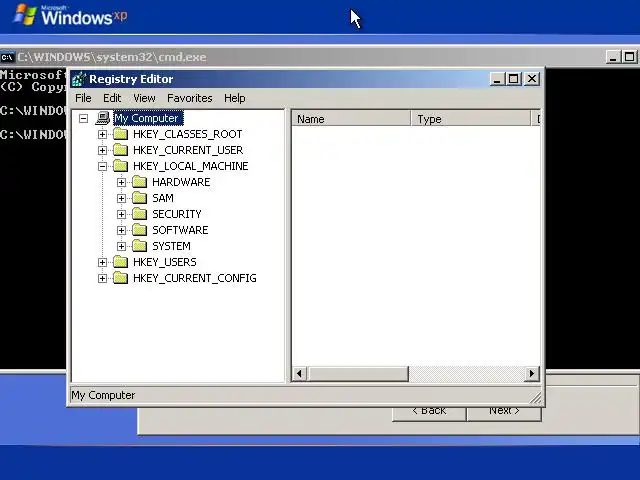Screen dimensions: 640x480
Task: Click the SECURITY folder icon
Action: click(x=140, y=214)
